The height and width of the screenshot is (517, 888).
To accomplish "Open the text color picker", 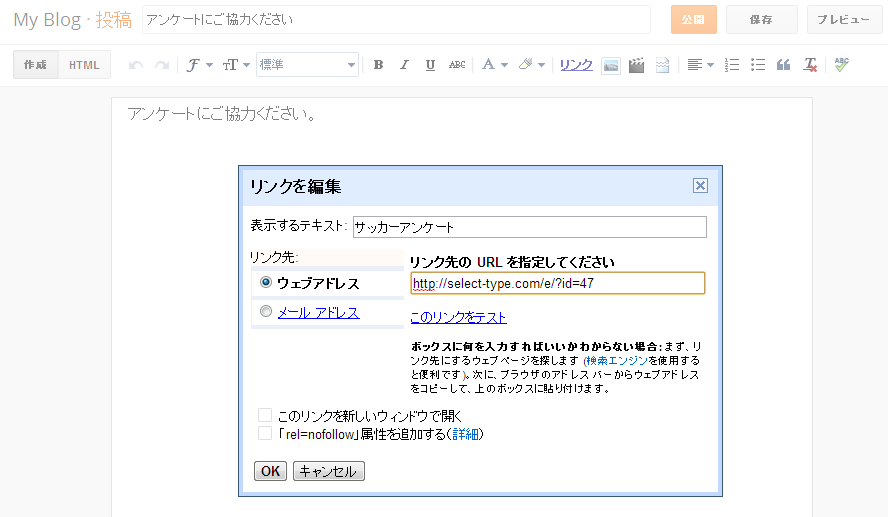I will click(494, 65).
